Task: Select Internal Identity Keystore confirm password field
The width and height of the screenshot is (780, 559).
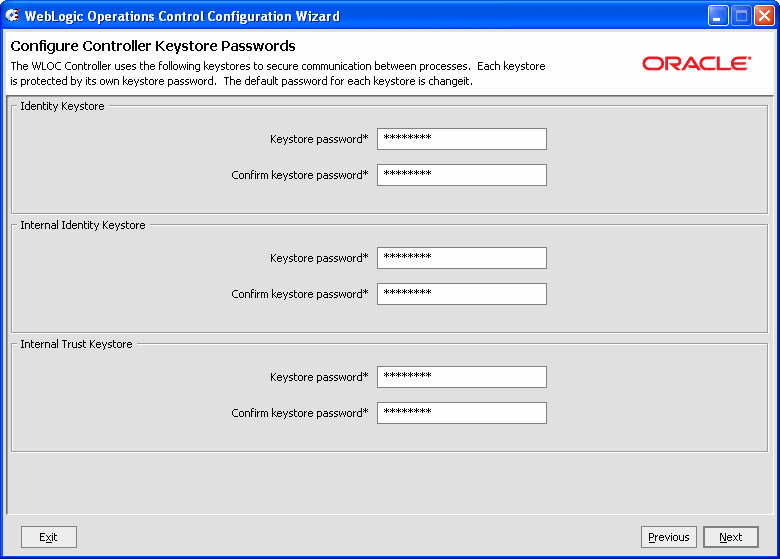Action: click(x=462, y=294)
